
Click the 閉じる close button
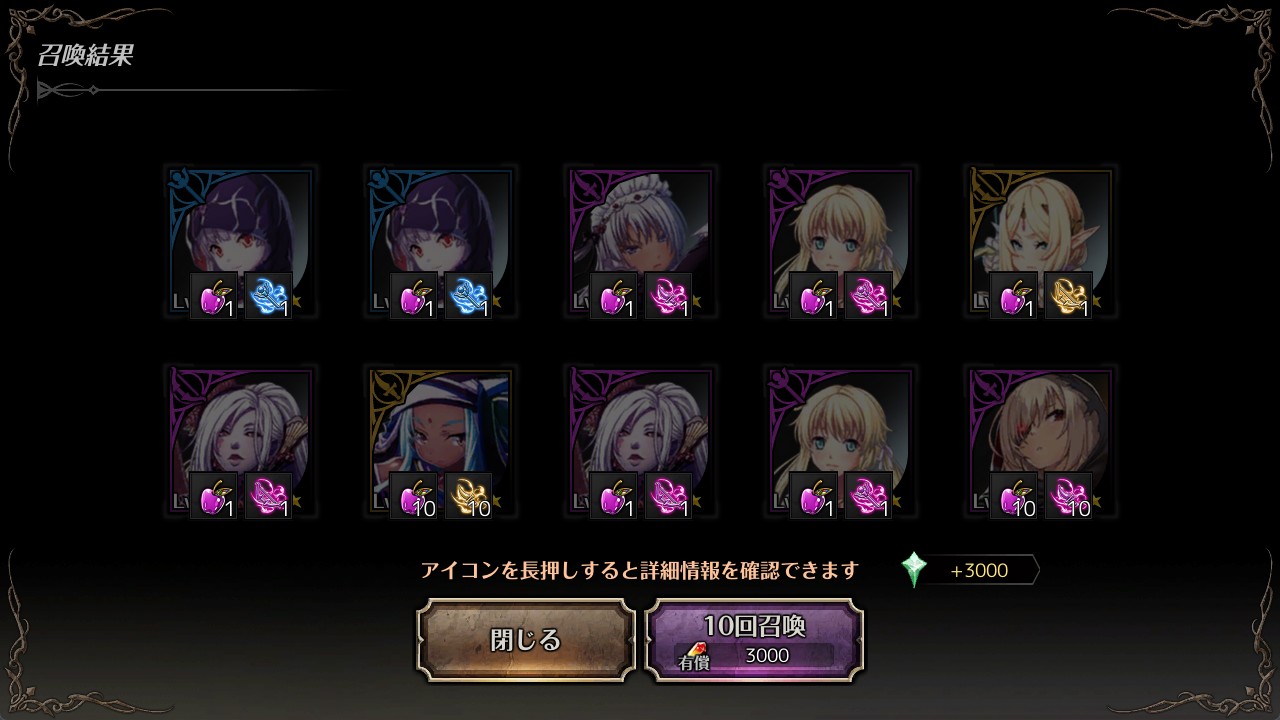click(x=526, y=640)
